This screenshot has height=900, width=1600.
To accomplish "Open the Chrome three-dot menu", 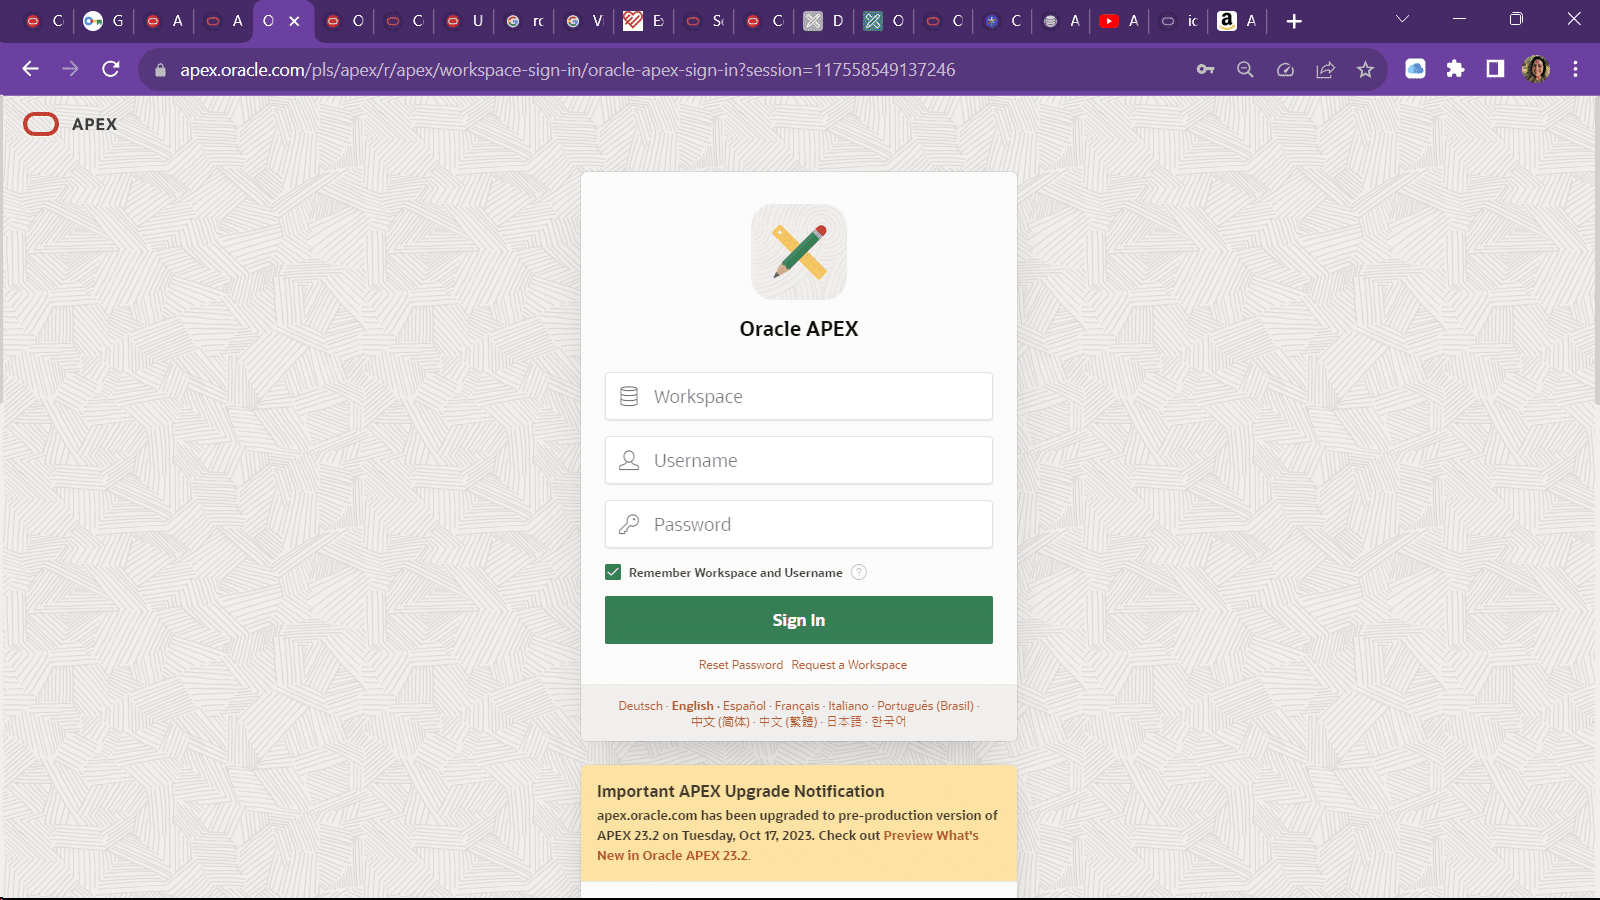I will click(1575, 69).
